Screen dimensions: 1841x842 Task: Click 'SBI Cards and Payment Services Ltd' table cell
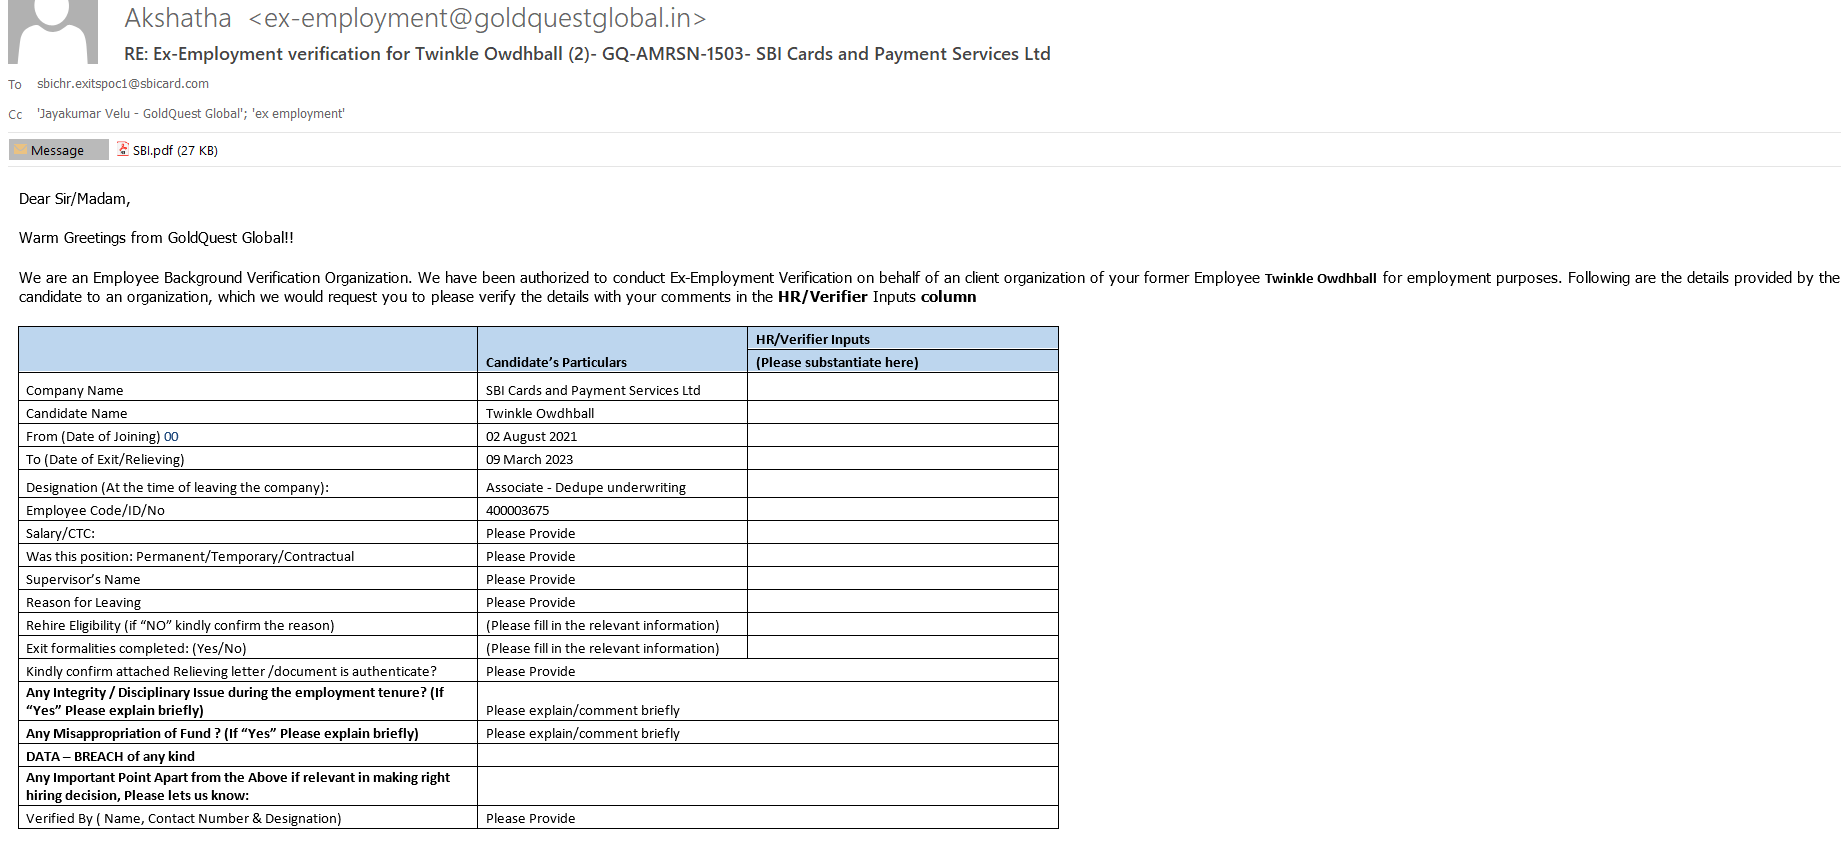pyautogui.click(x=593, y=390)
